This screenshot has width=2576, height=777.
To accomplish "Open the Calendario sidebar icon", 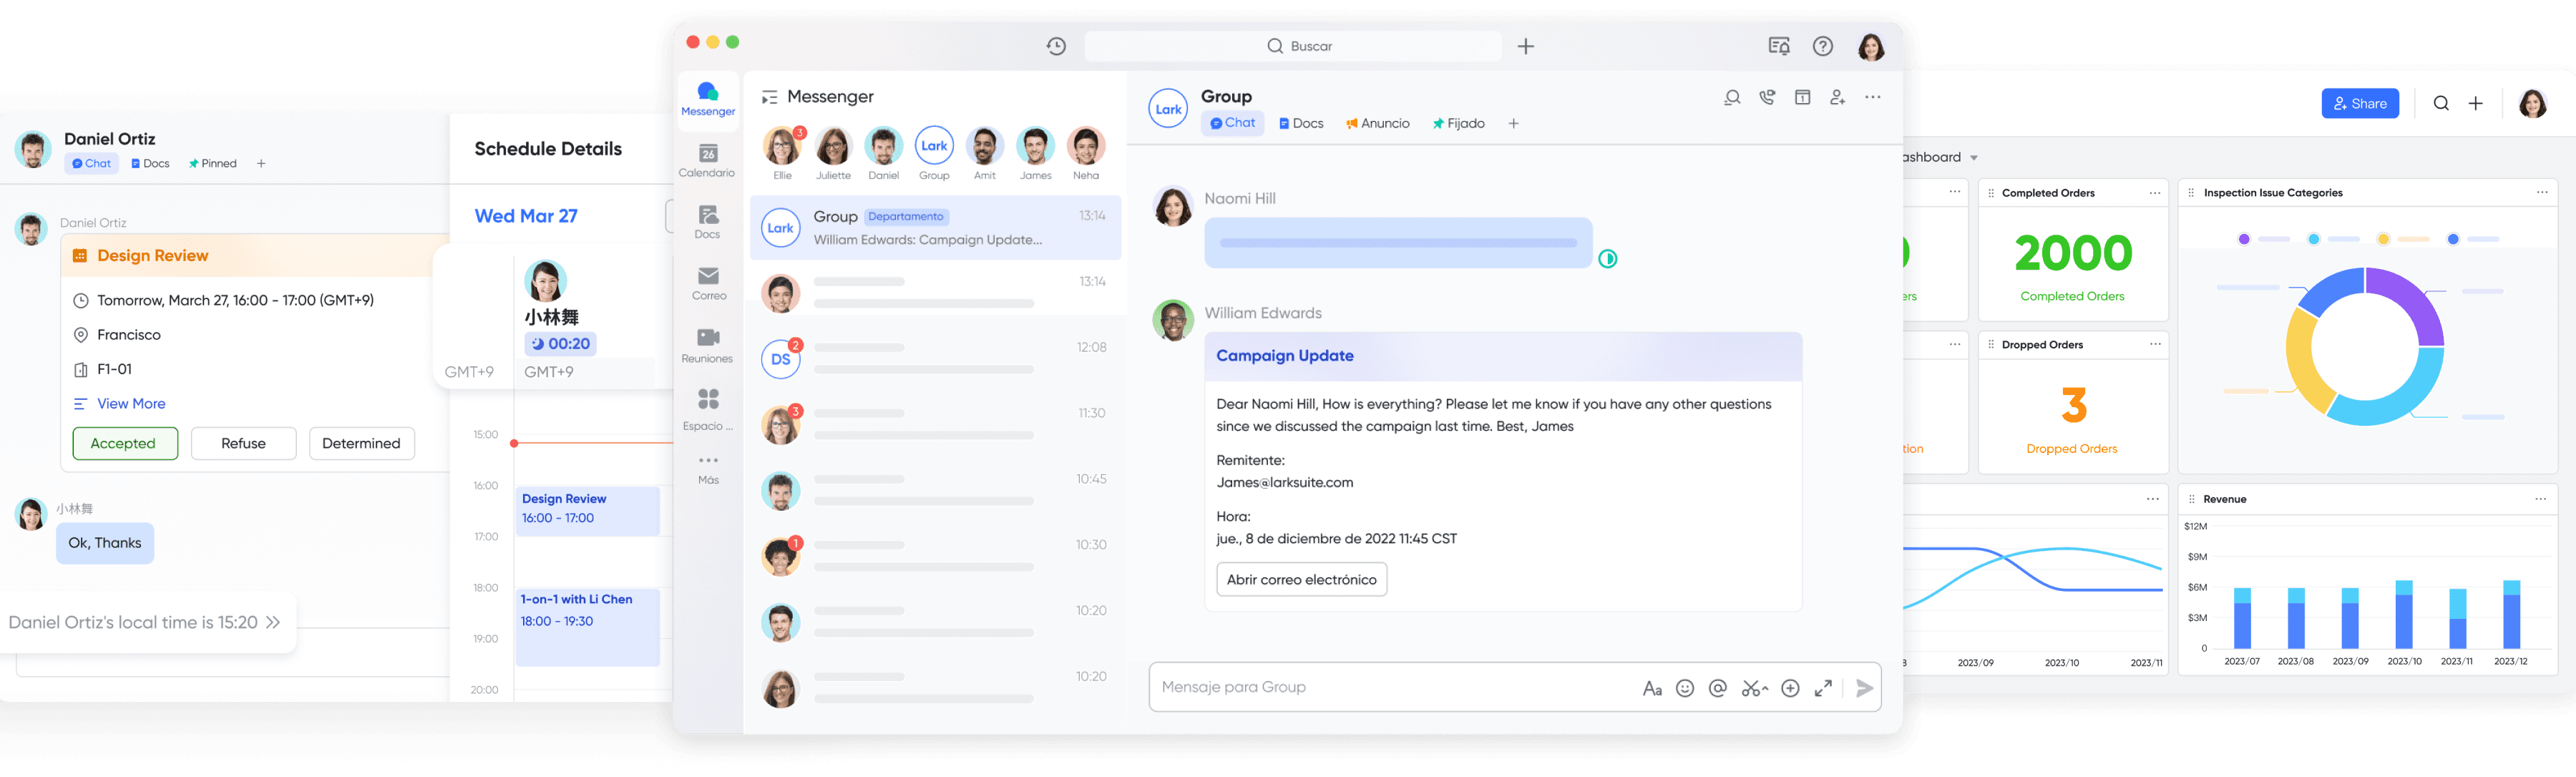I will tap(708, 159).
